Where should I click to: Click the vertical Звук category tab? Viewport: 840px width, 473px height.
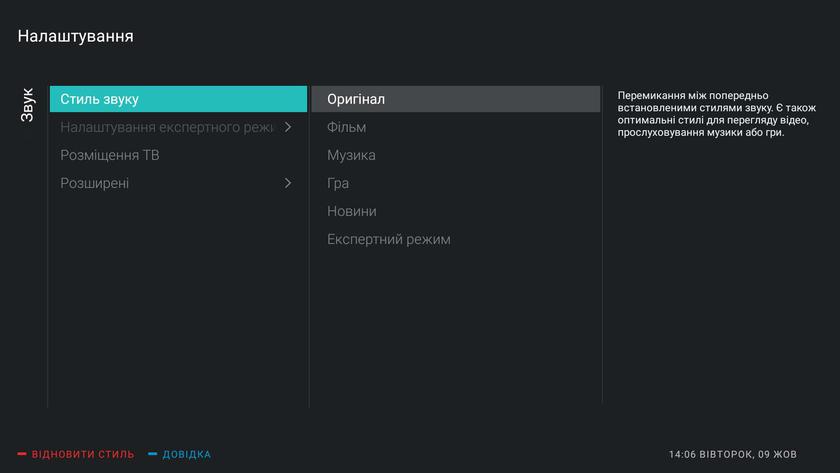tap(28, 105)
